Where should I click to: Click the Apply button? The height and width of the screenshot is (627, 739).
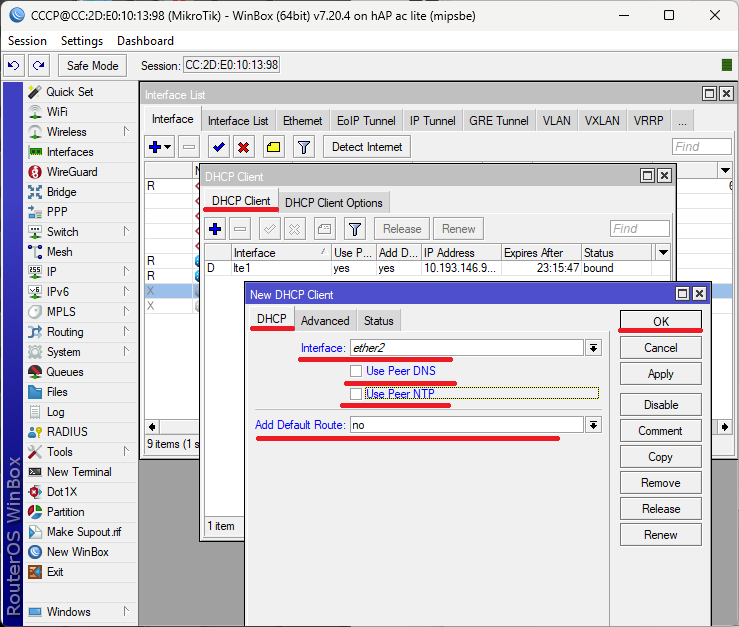click(660, 374)
